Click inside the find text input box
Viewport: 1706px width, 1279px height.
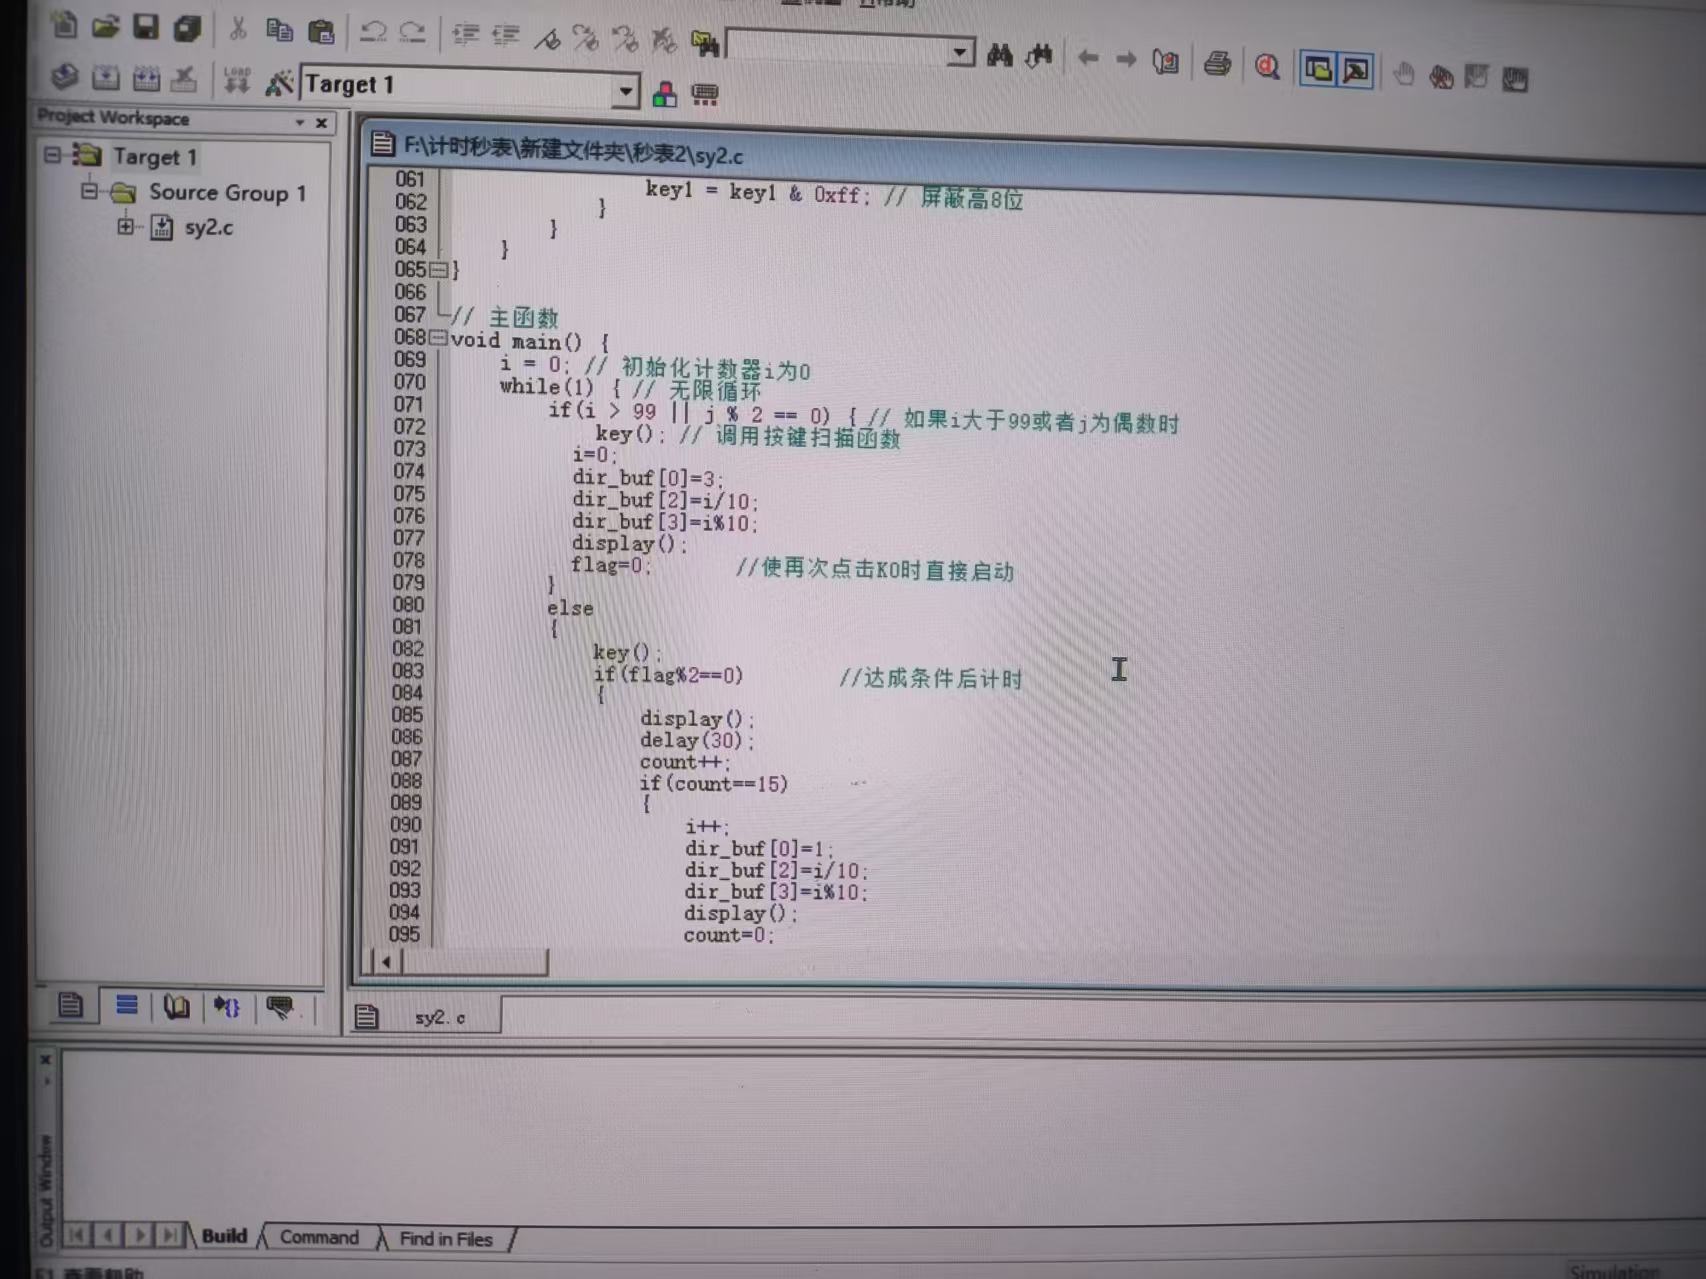[x=838, y=47]
